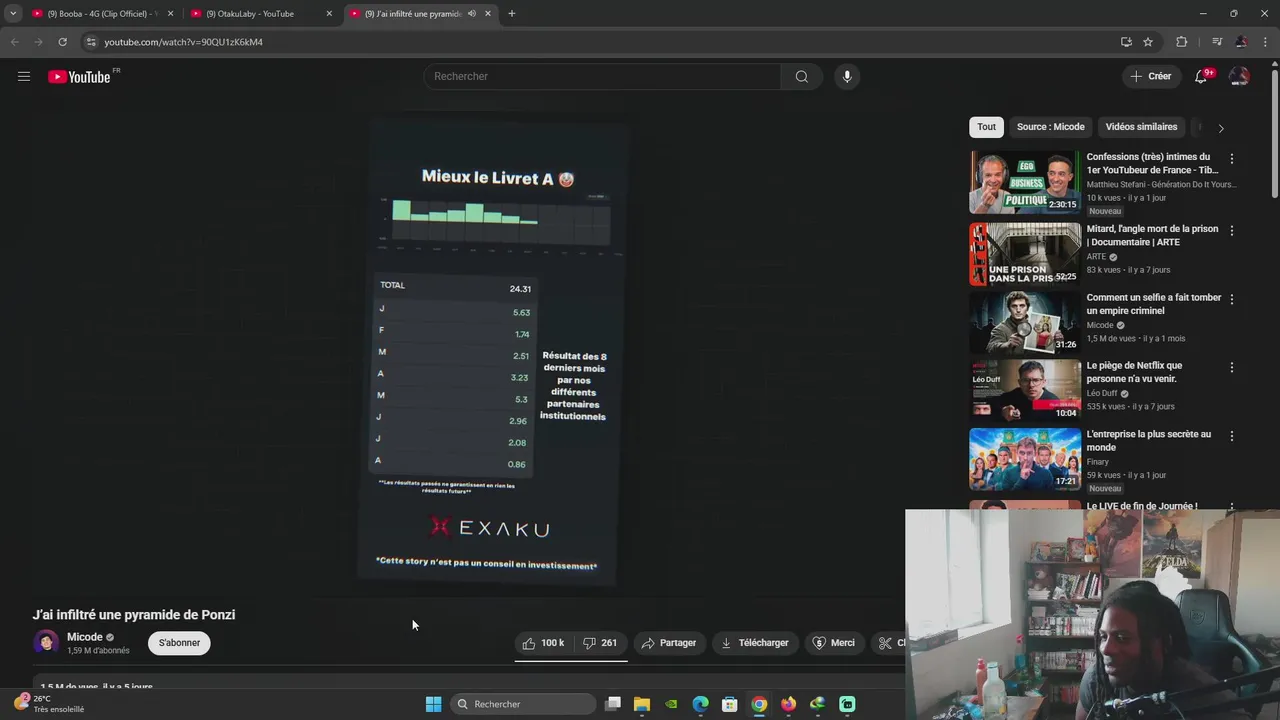Reload the page in Chrome

tap(62, 42)
